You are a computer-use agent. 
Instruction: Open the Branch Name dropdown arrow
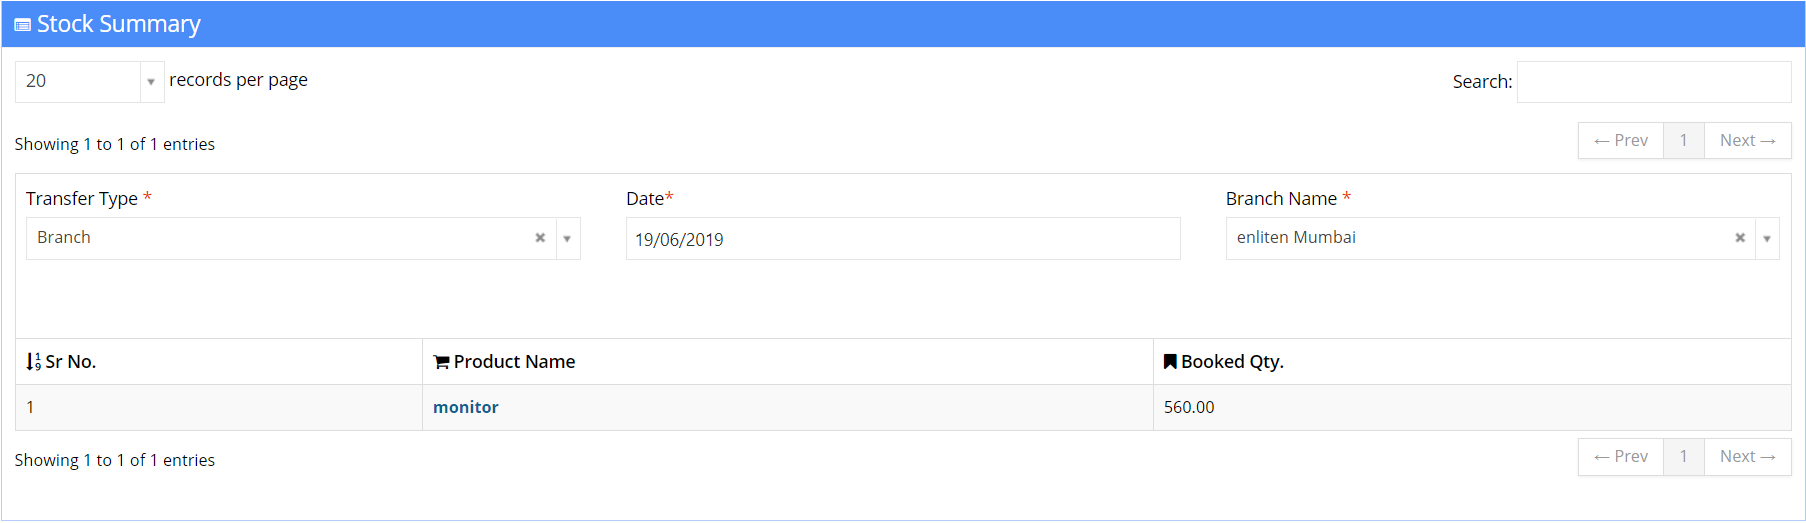click(1767, 239)
